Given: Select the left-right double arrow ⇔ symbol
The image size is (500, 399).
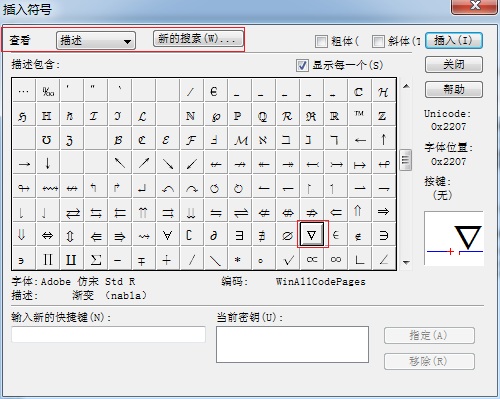Looking at the screenshot, I should pos(48,235).
